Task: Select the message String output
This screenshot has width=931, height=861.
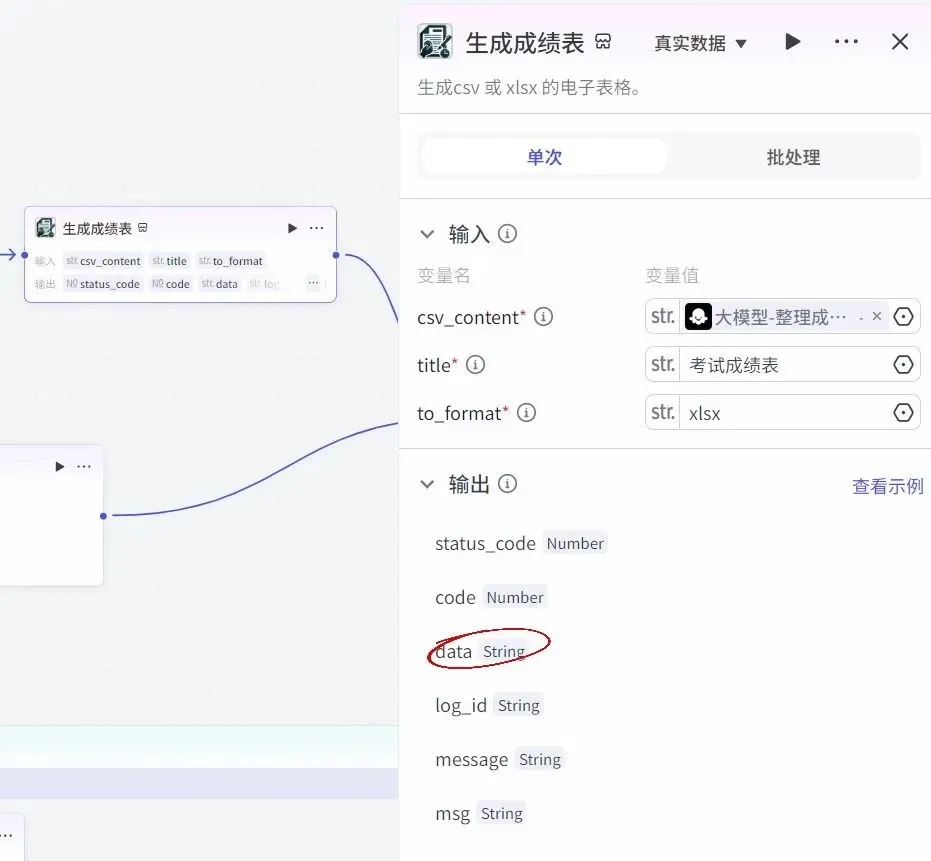Action: (499, 759)
